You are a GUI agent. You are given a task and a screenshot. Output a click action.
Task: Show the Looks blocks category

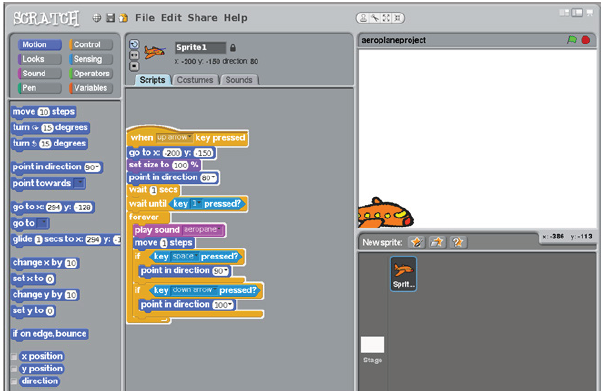[x=40, y=59]
